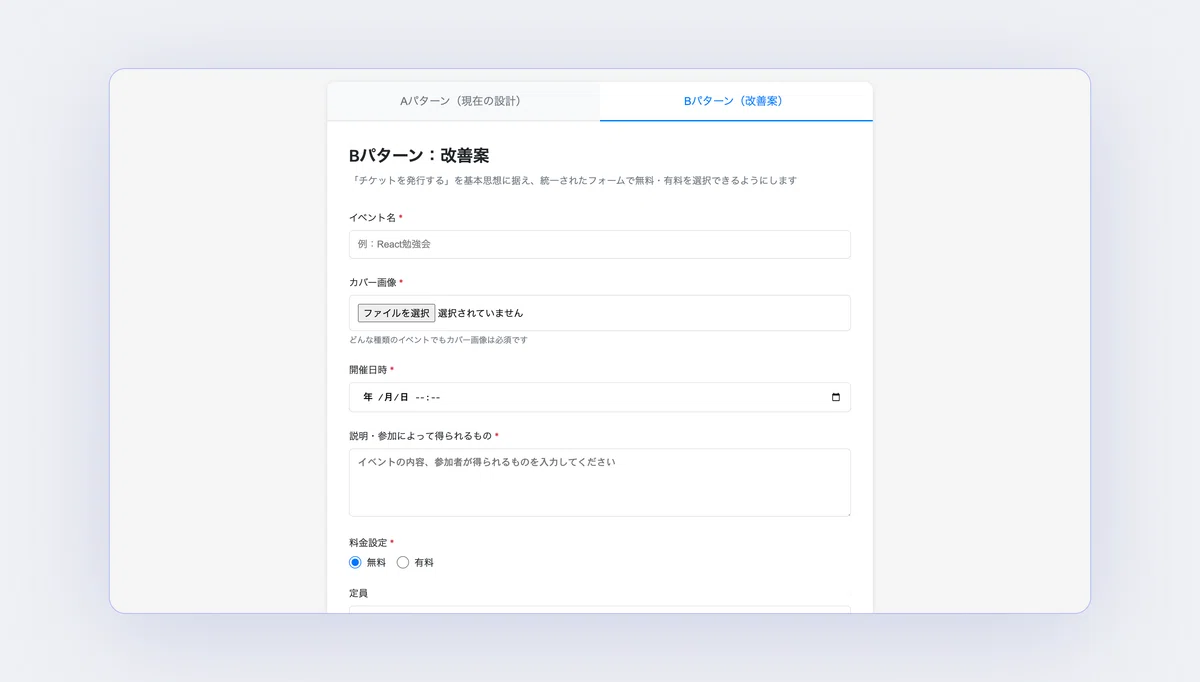Click the どんな種類のイベントでもカバー画像は必須です hint text
Image resolution: width=1200 pixels, height=682 pixels.
[x=438, y=340]
